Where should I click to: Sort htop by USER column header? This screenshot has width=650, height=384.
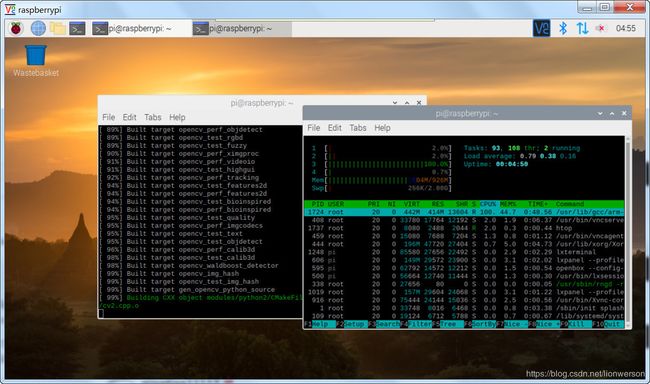(336, 204)
